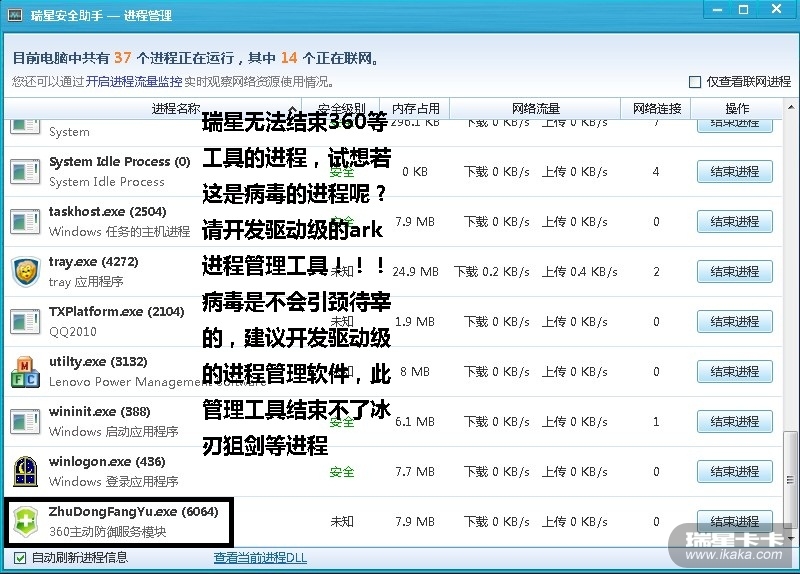End TXPlatform.exe with 结束进程 button

735,321
